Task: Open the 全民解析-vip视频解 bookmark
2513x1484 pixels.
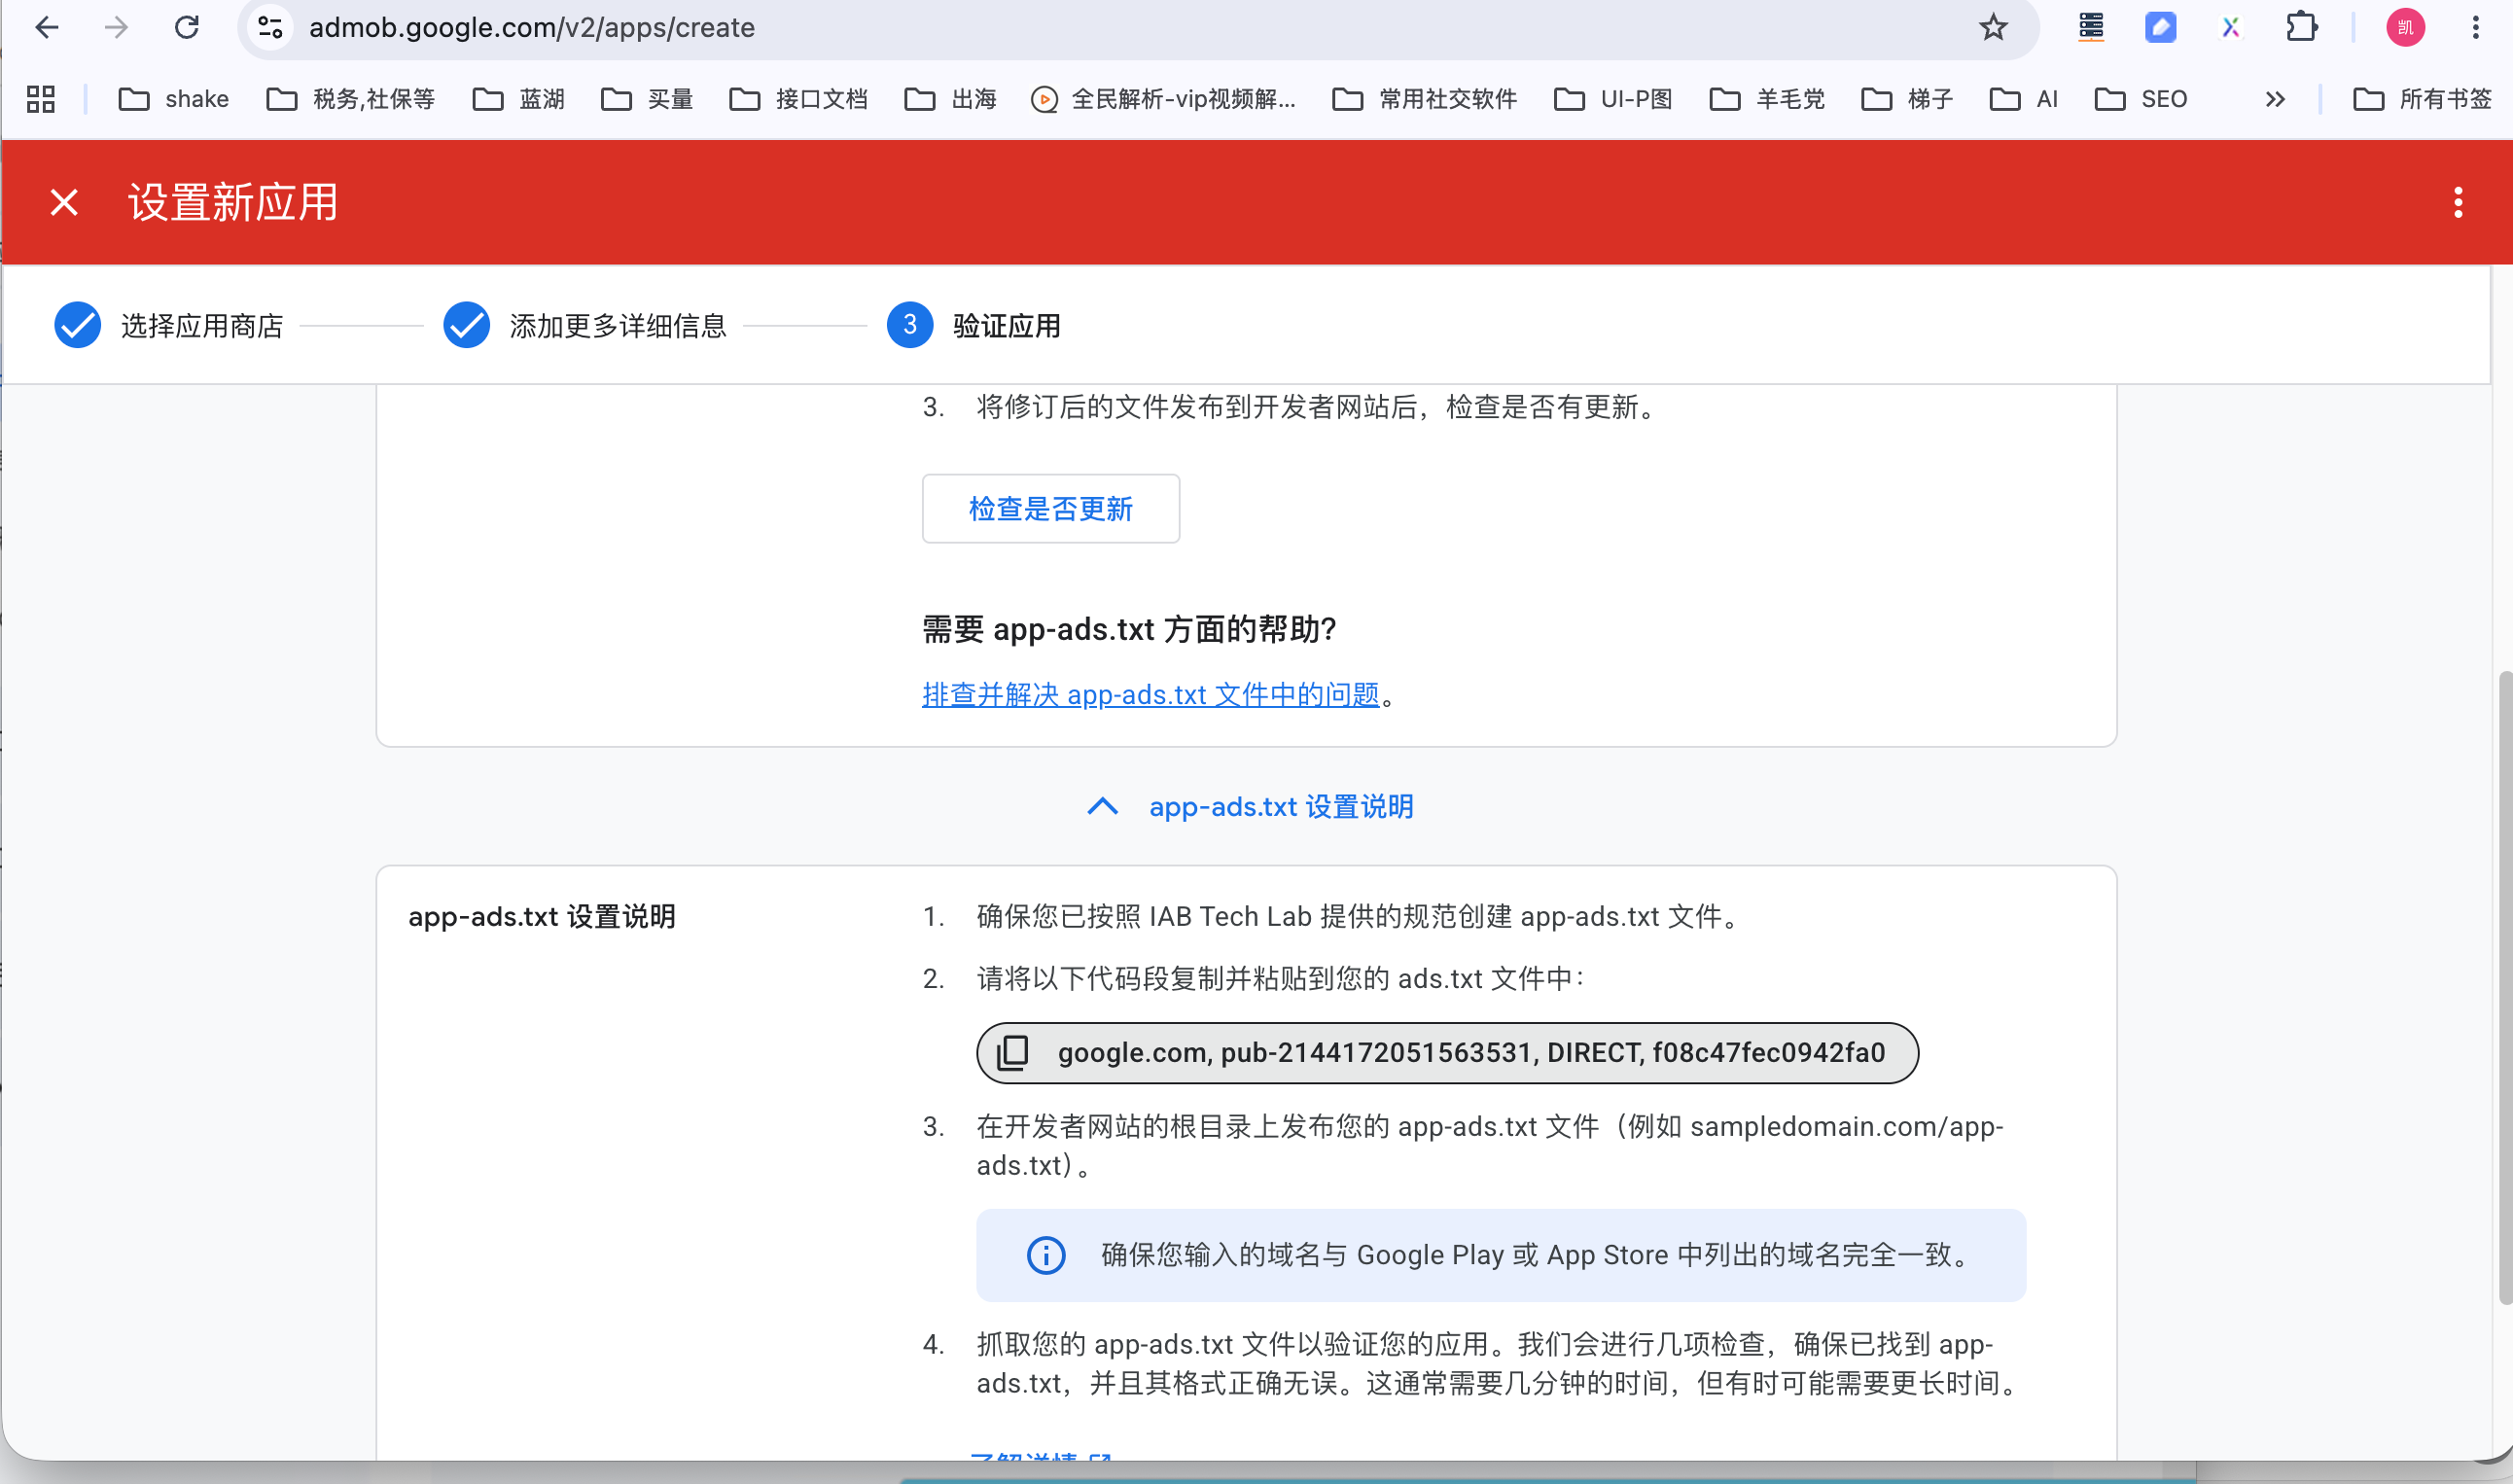Action: point(1163,99)
